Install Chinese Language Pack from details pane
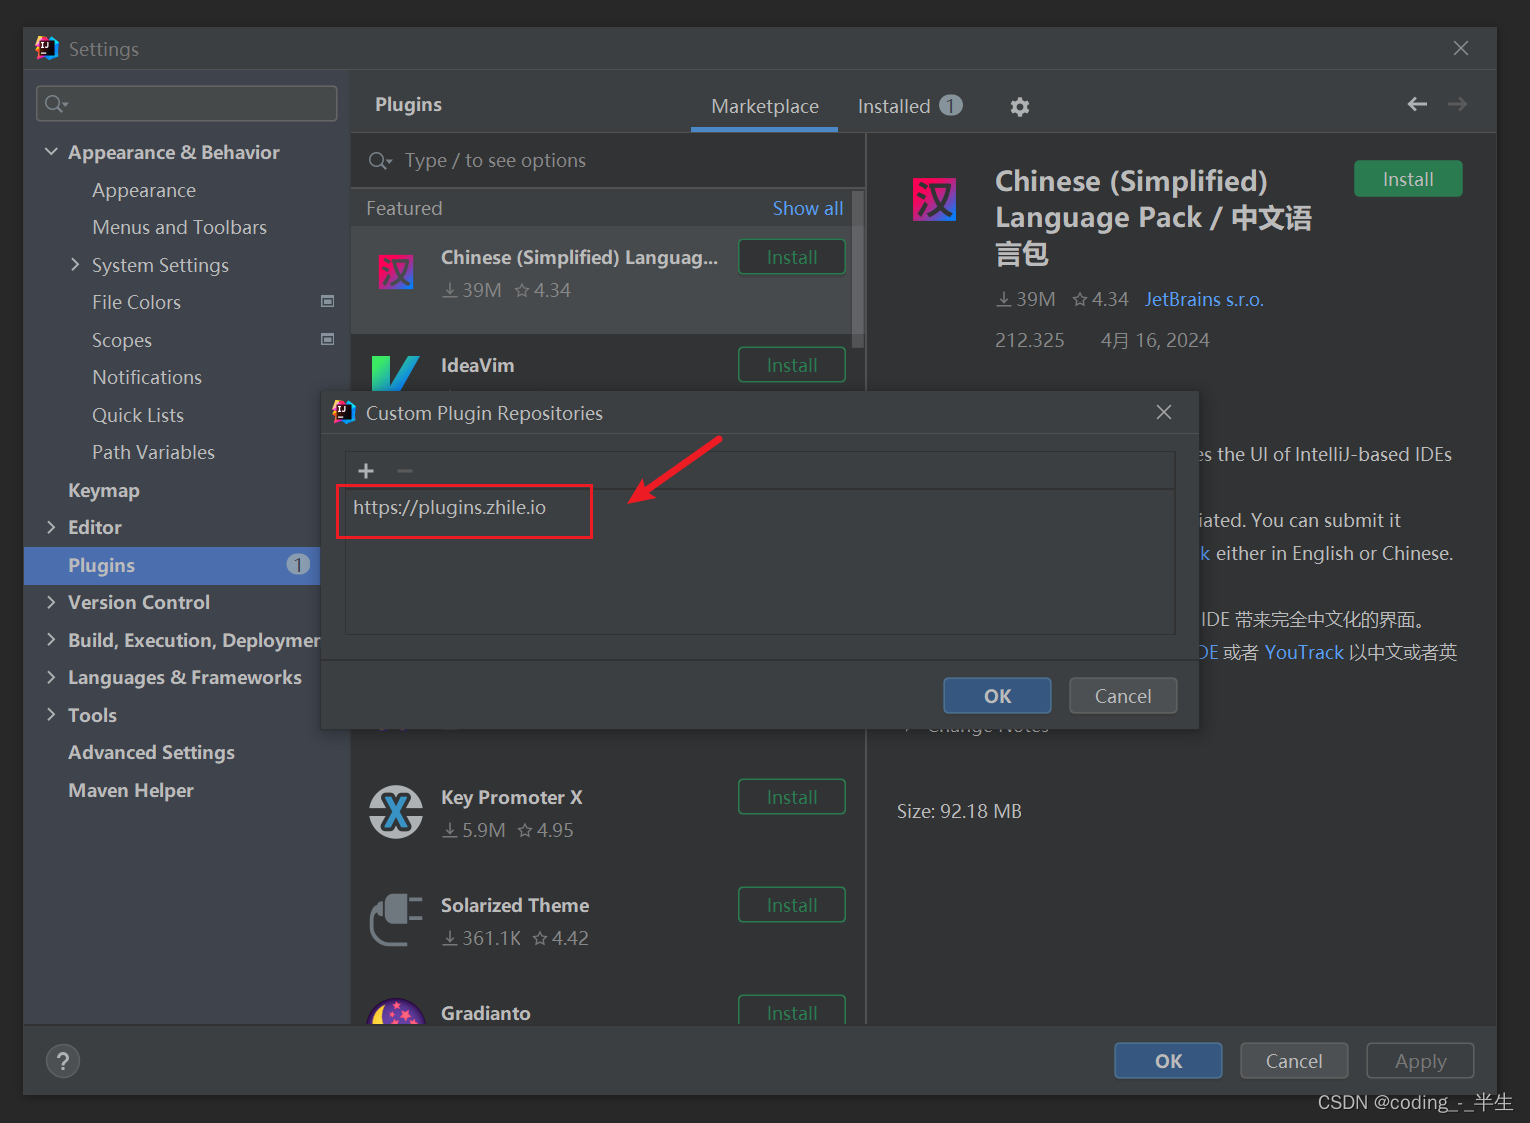This screenshot has height=1123, width=1530. click(1408, 179)
